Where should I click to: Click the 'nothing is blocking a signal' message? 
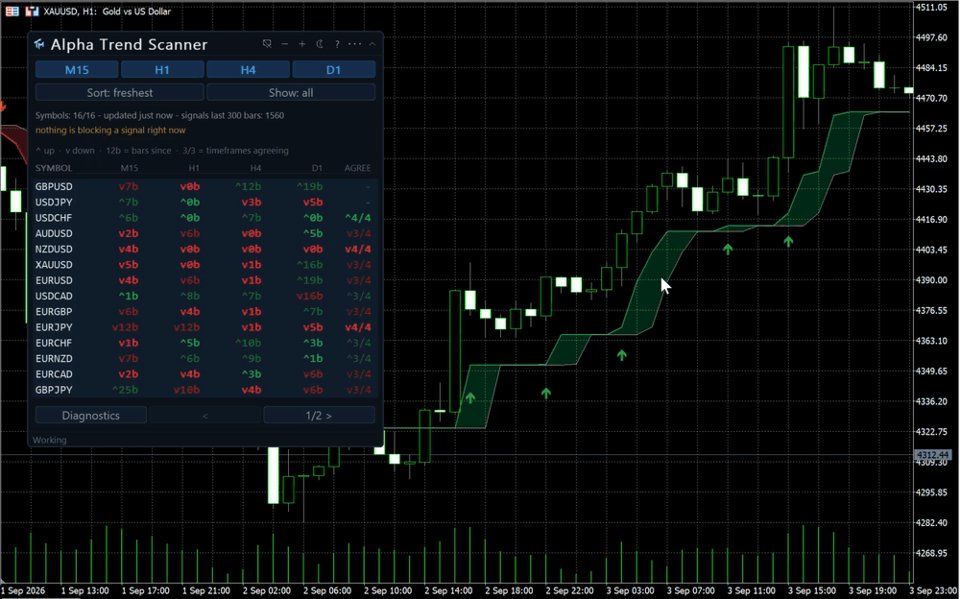pos(110,130)
